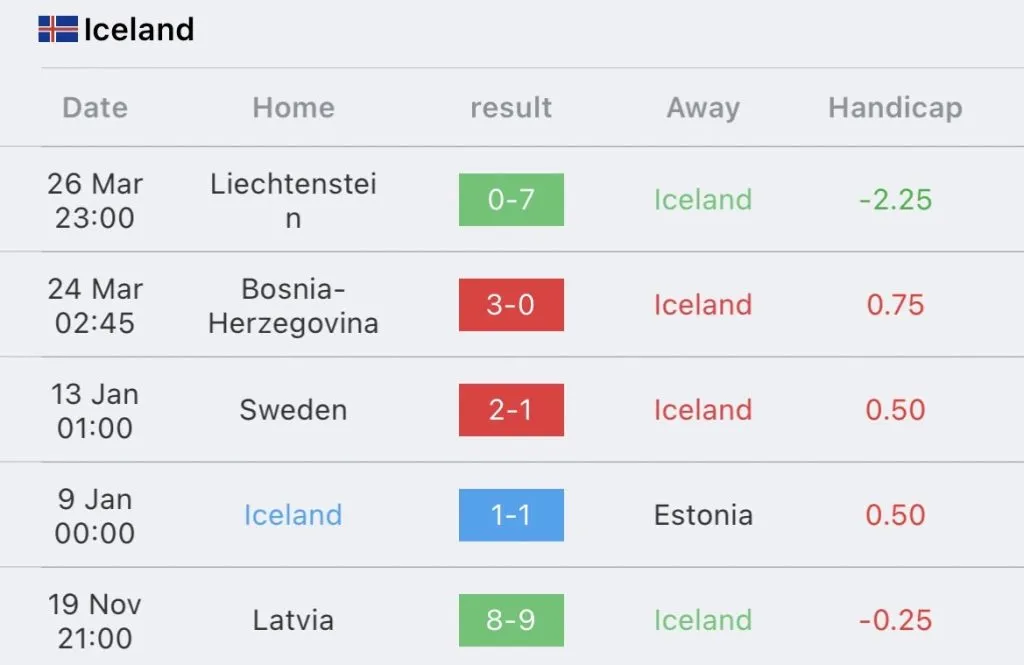The image size is (1024, 665).
Task: Click the blue Iceland home team link
Action: pyautogui.click(x=293, y=515)
